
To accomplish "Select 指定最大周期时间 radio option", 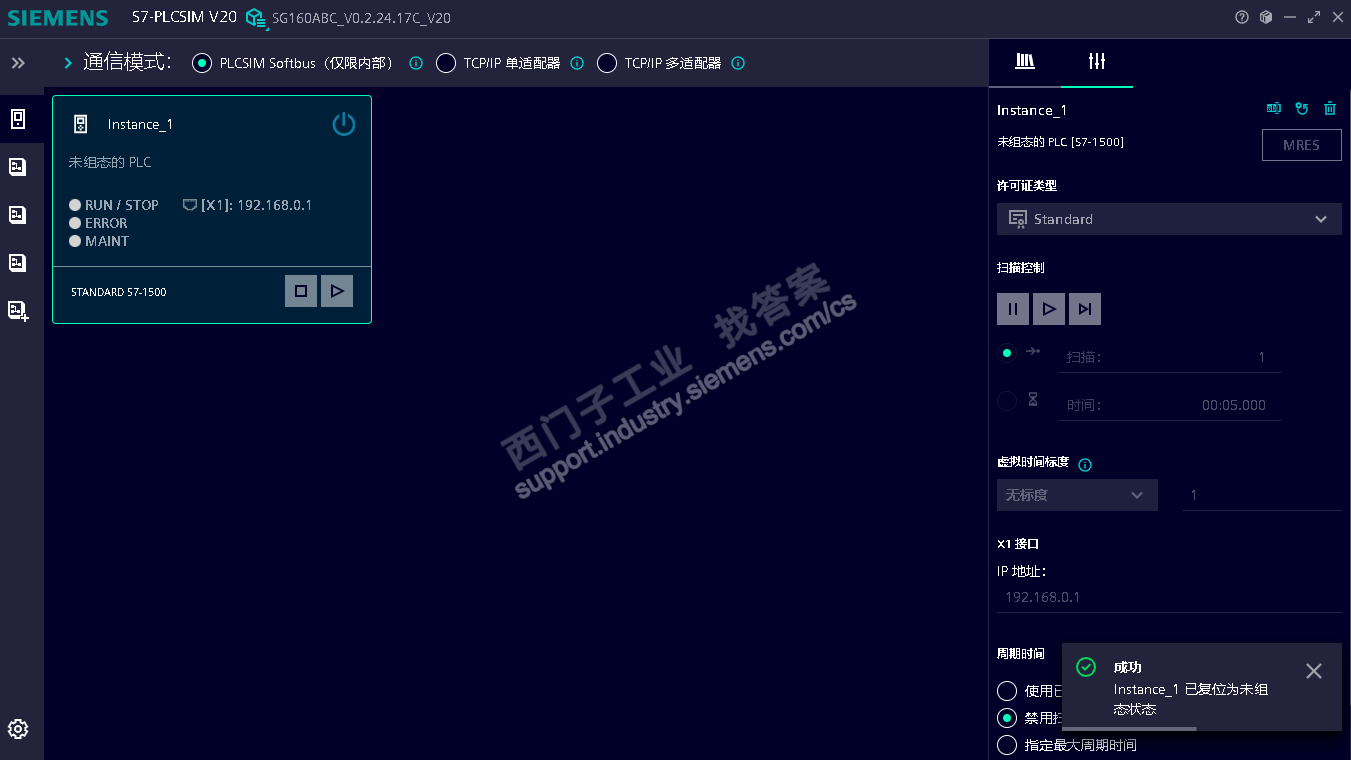I will (x=1007, y=745).
